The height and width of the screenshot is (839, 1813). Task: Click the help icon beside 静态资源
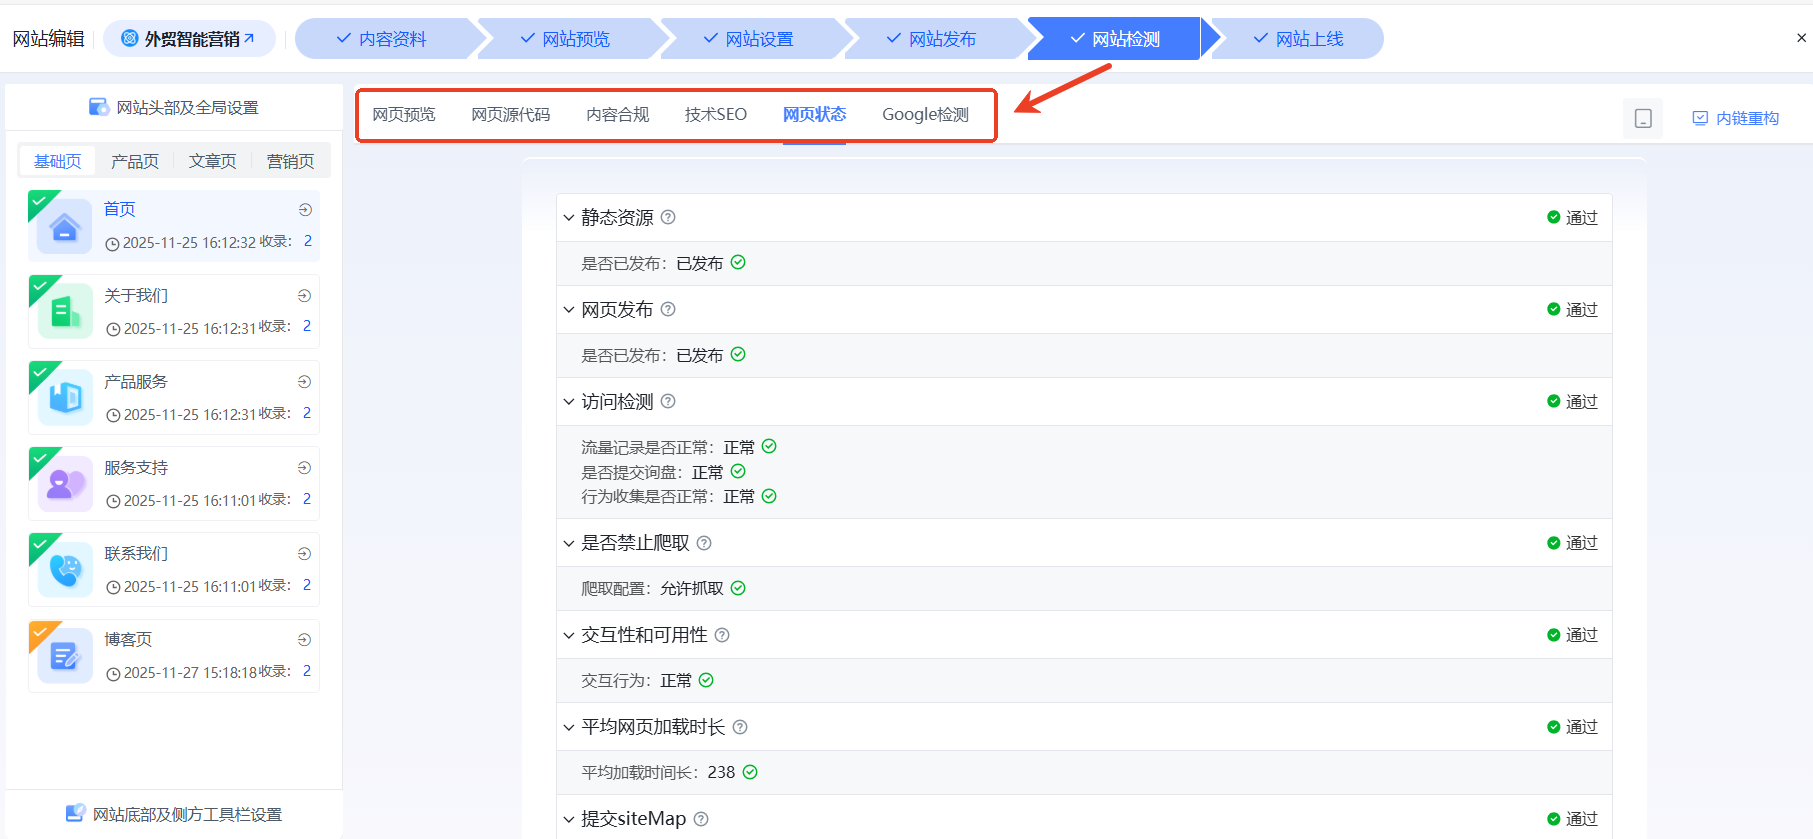pyautogui.click(x=668, y=217)
